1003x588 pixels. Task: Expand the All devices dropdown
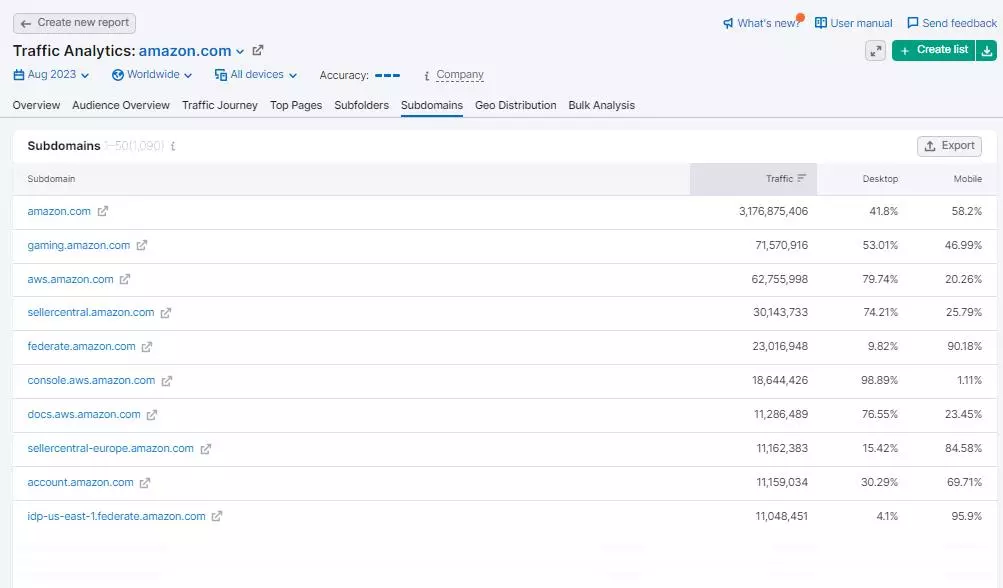(x=293, y=75)
